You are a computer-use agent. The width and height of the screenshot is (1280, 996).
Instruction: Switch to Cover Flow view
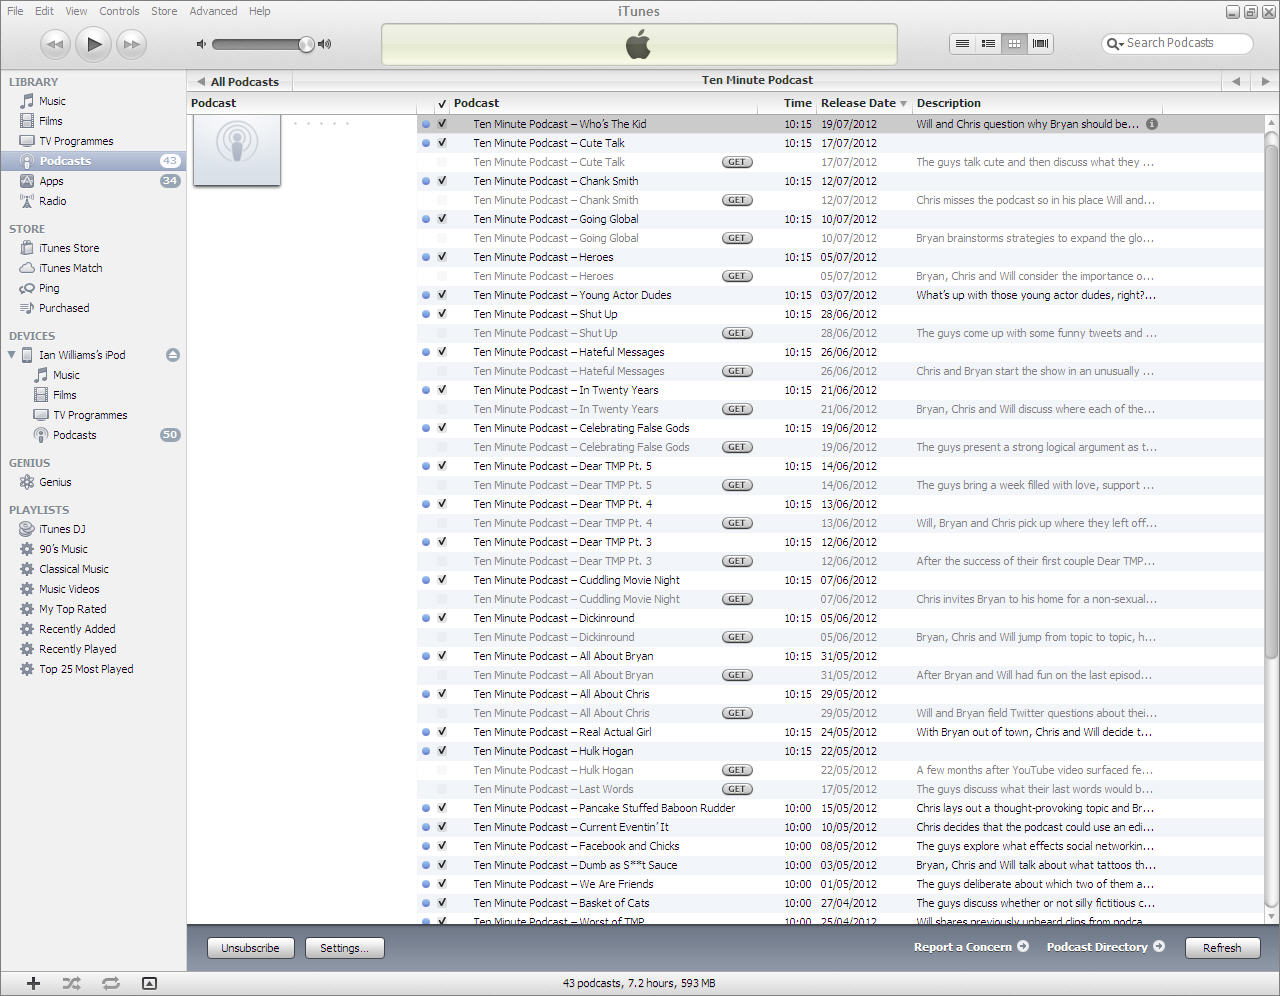click(x=1040, y=44)
